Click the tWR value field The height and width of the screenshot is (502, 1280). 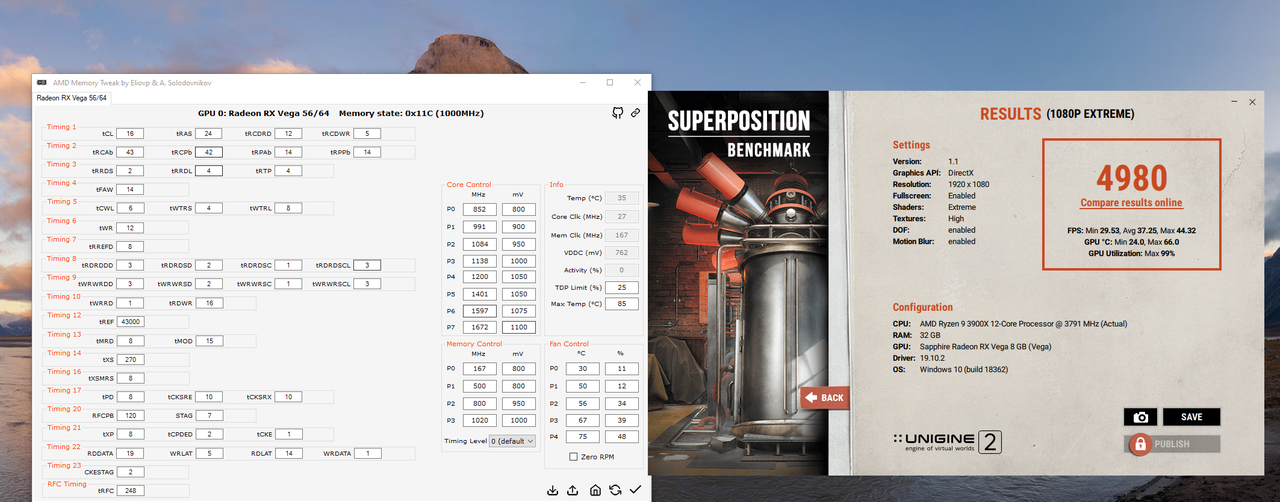(x=131, y=227)
